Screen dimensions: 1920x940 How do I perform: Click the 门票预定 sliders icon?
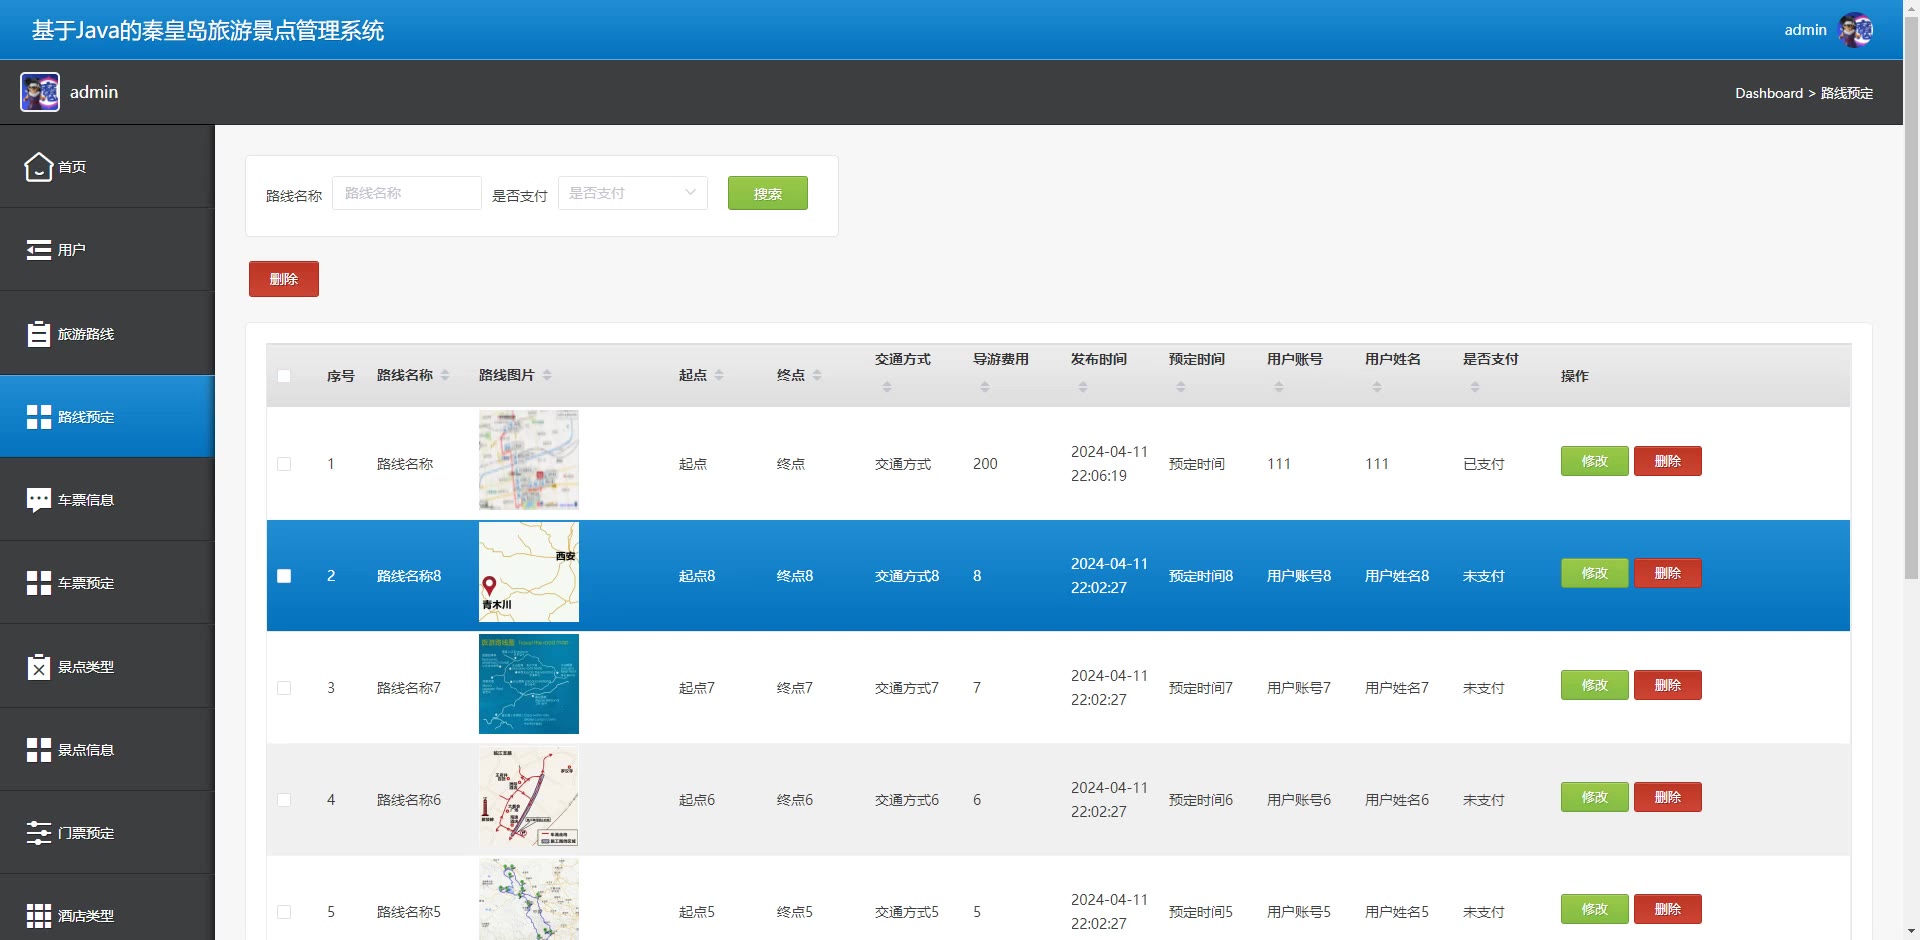[38, 833]
